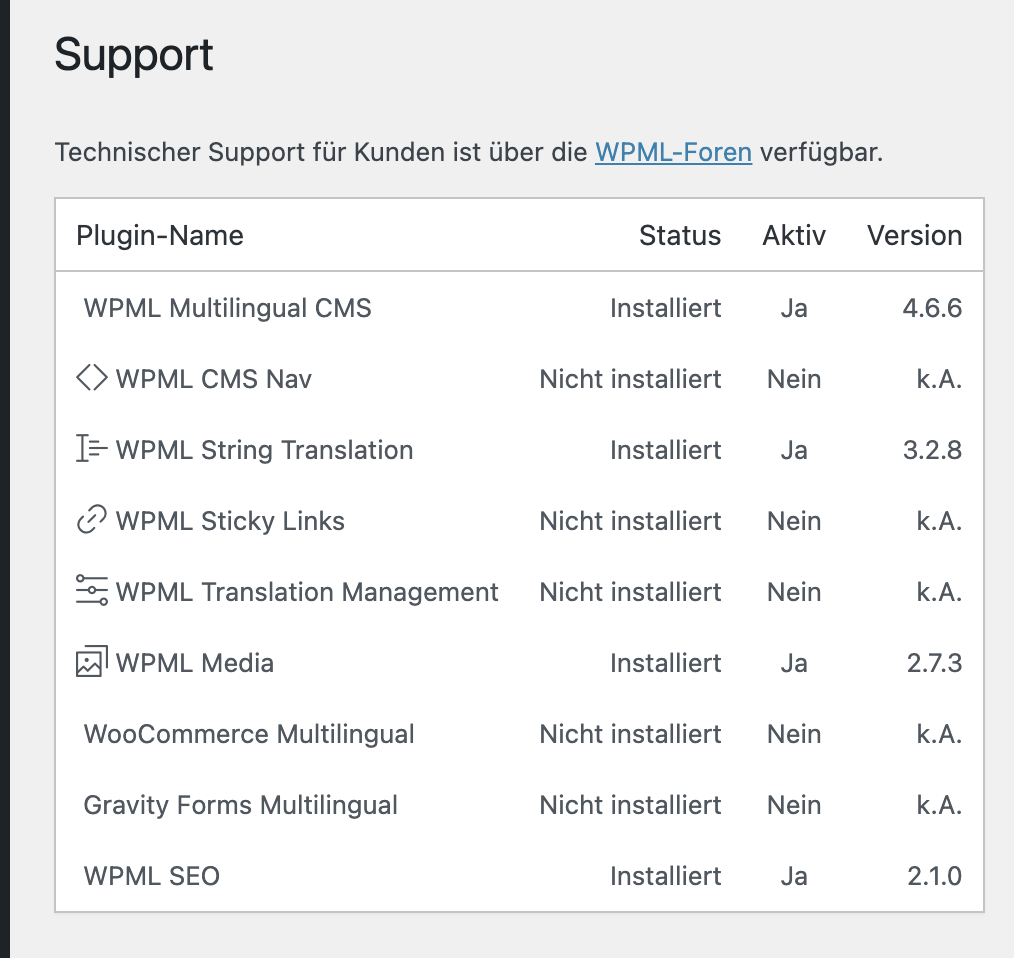Click the WPML CMS Nav angle-brackets icon
The image size is (1014, 958).
(92, 378)
